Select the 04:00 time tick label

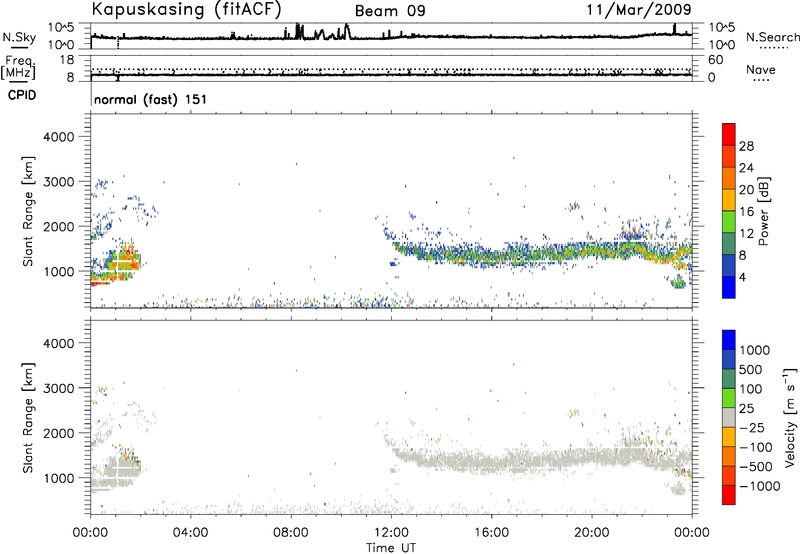click(x=190, y=533)
